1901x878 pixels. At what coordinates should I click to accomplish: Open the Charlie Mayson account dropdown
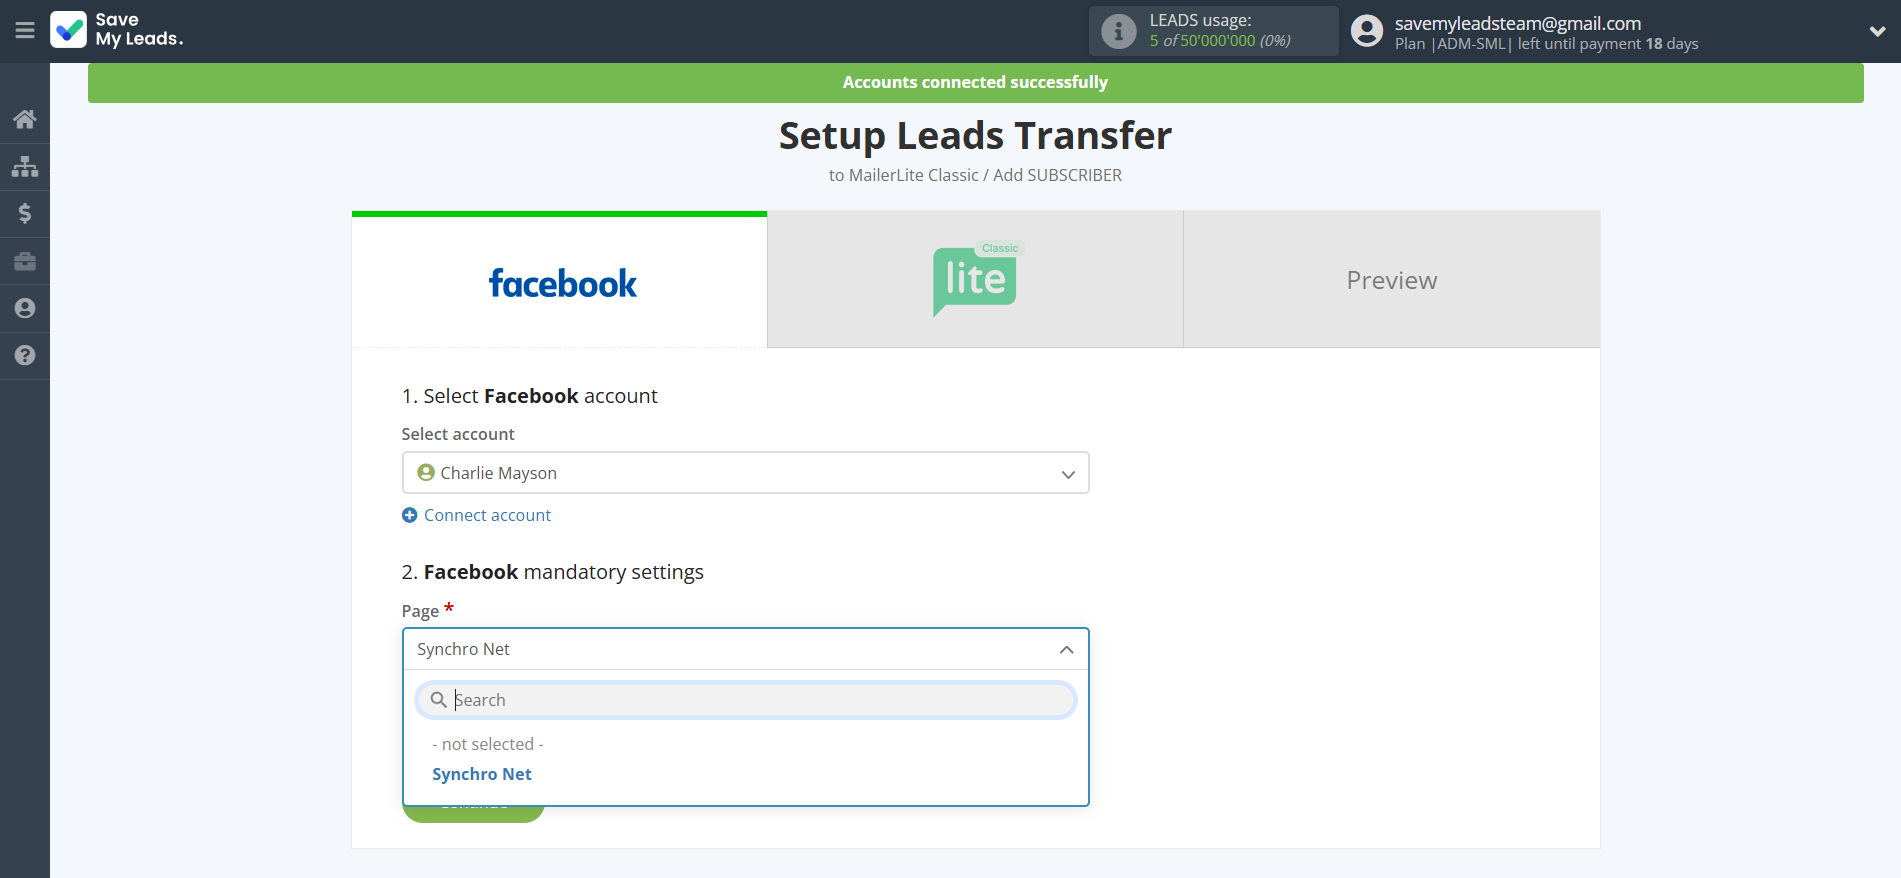pos(745,473)
